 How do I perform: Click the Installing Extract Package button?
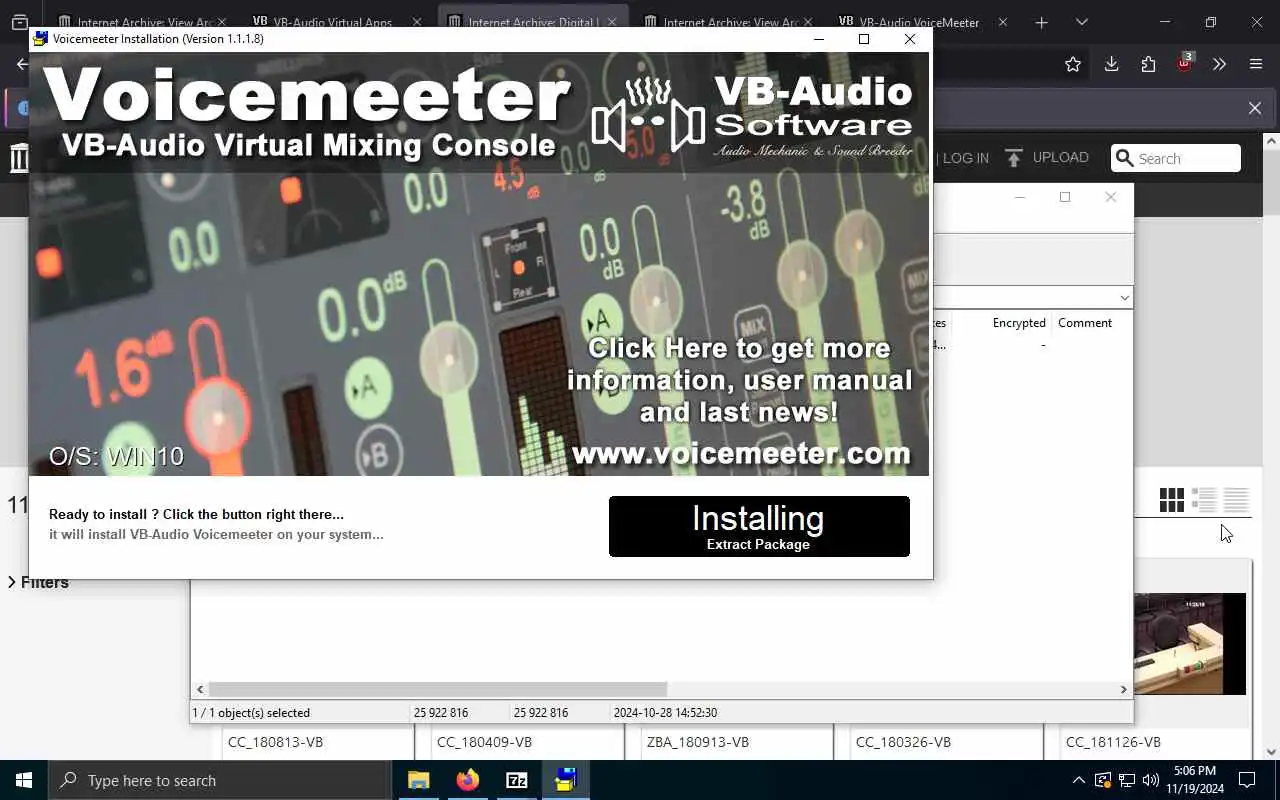[759, 526]
